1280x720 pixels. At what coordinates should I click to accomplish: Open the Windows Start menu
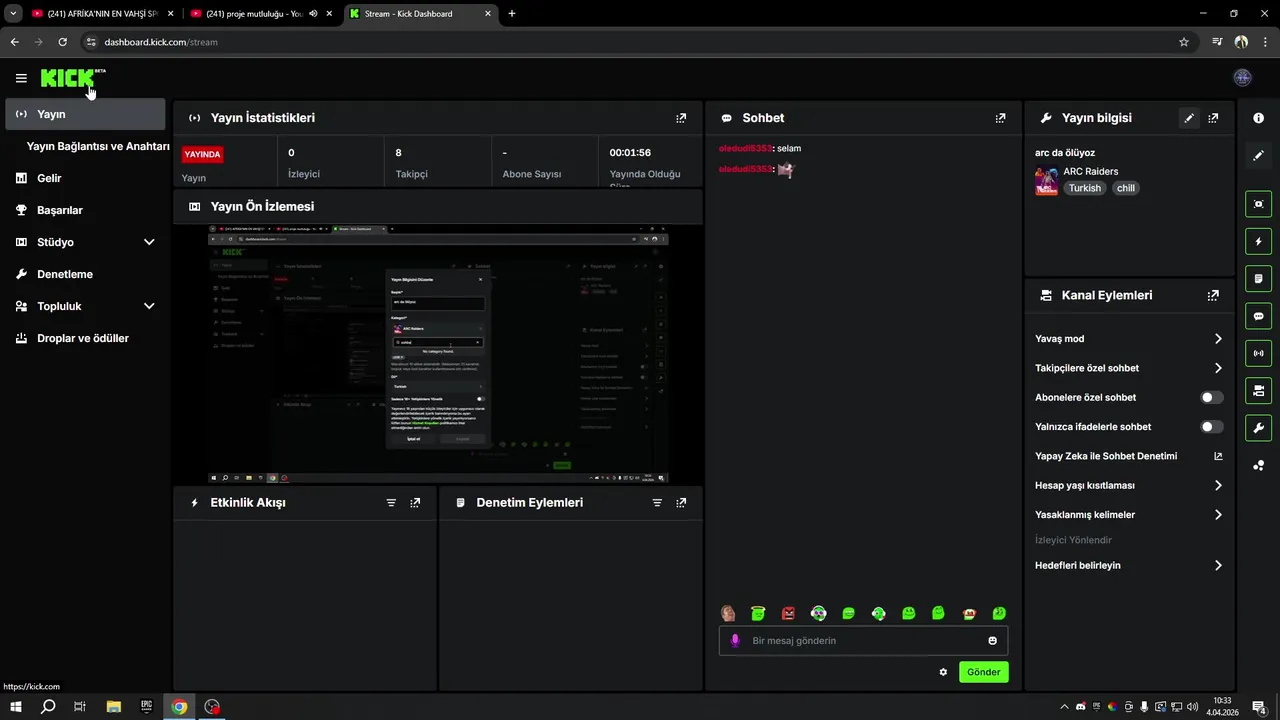point(16,707)
